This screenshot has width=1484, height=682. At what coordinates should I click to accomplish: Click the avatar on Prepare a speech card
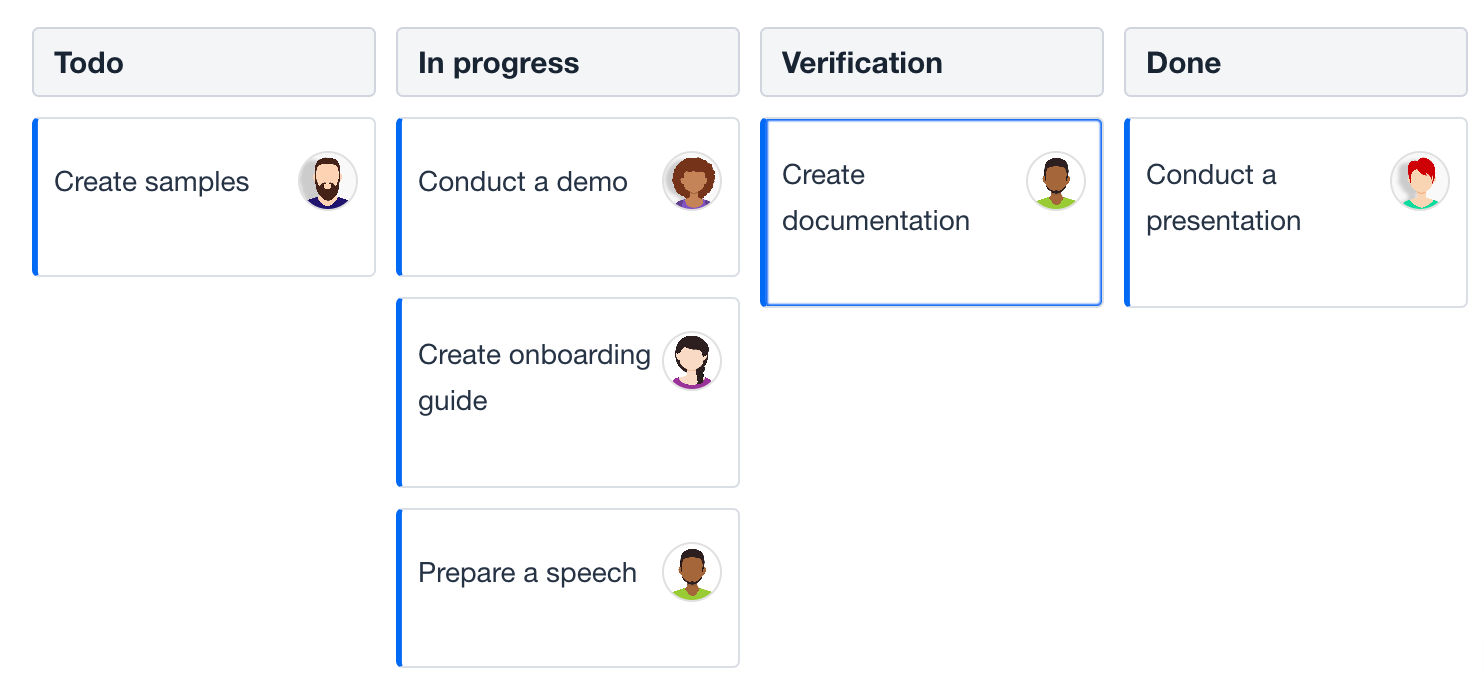click(x=692, y=572)
